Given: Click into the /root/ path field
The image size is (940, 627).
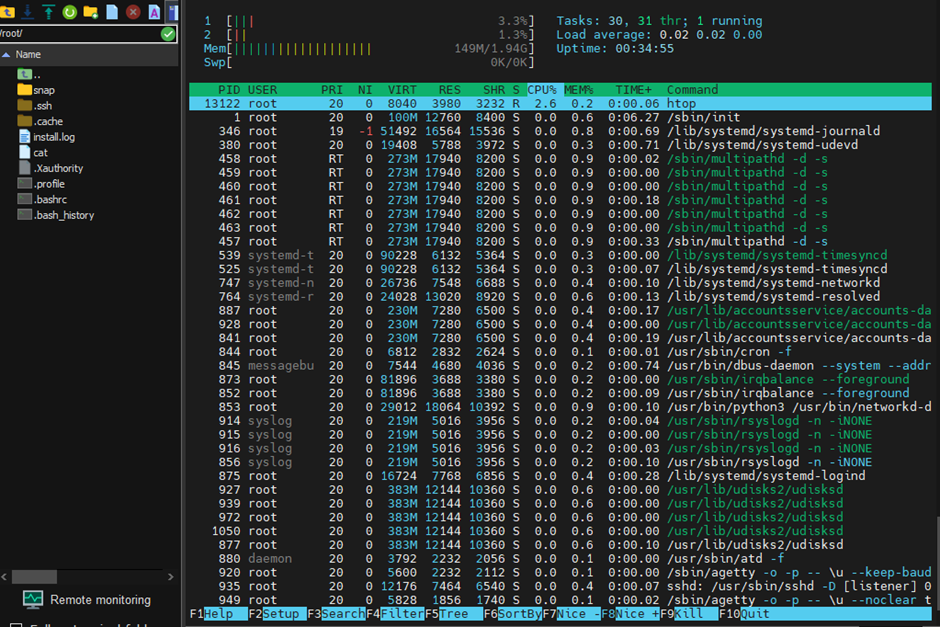Looking at the screenshot, I should click(x=79, y=34).
